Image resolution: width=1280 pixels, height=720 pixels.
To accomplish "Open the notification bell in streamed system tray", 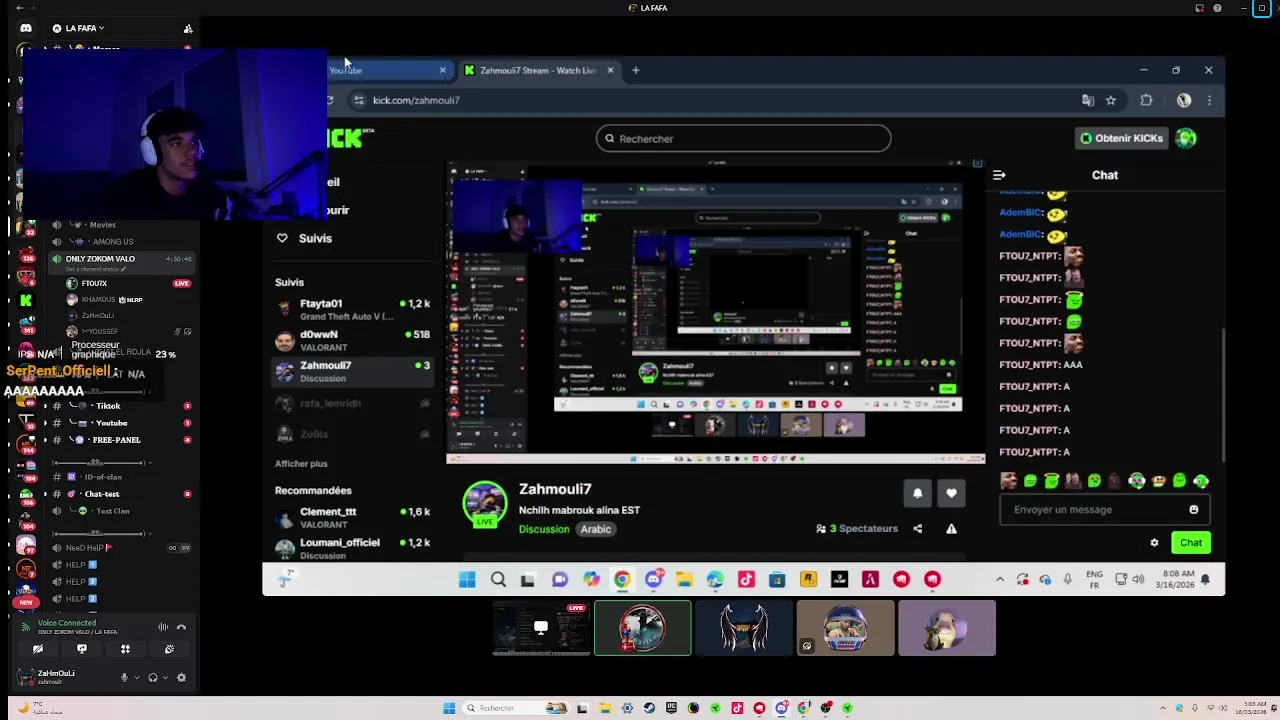I will coord(1205,579).
